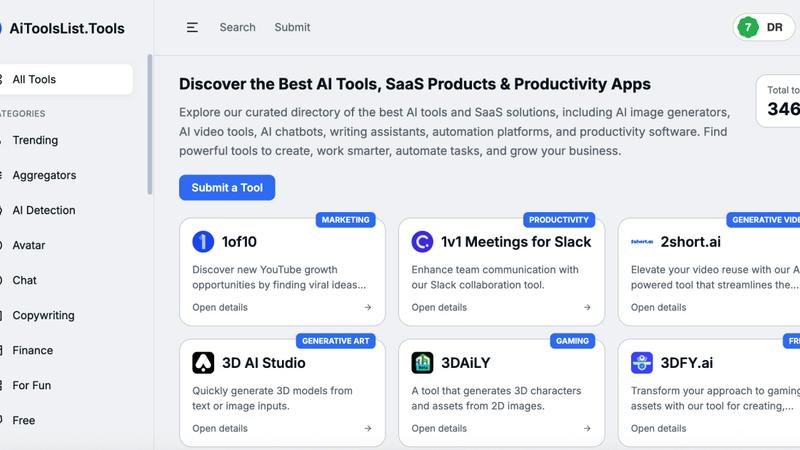This screenshot has width=800, height=450.
Task: Select All Tools in sidebar
Action: pyautogui.click(x=64, y=79)
